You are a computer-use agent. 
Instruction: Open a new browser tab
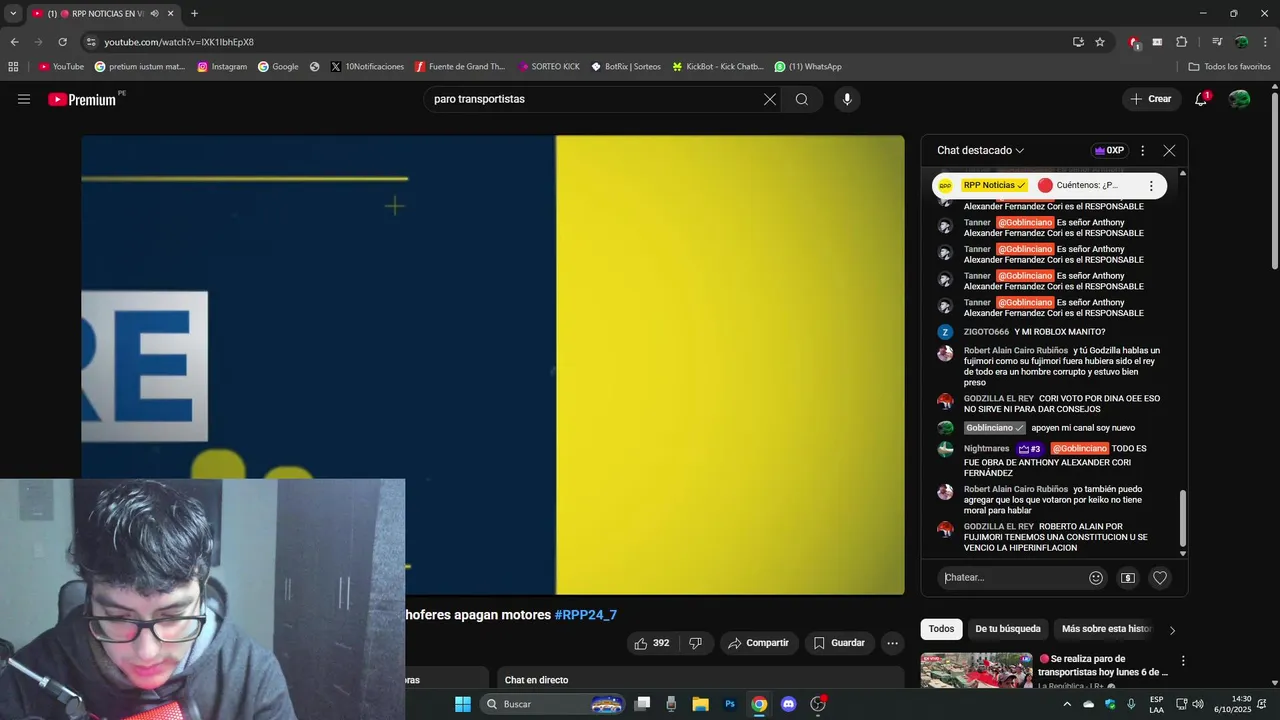(x=194, y=13)
